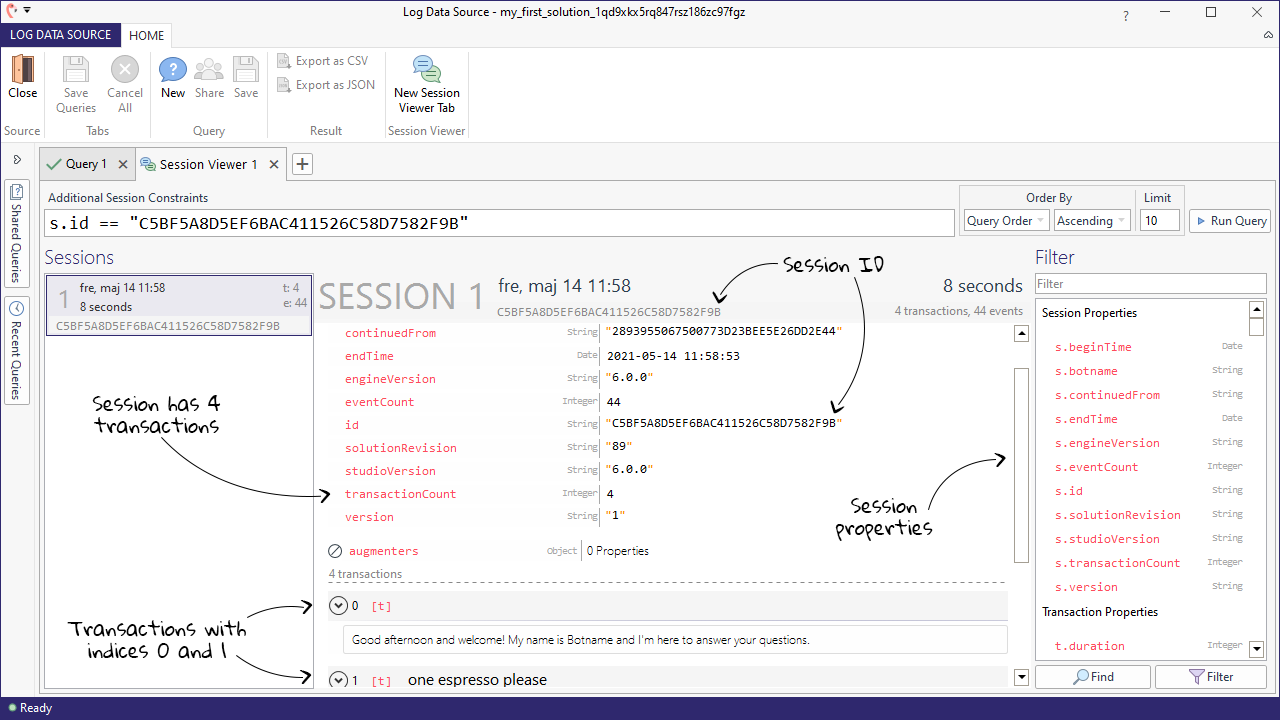Click the Ready status indicator
Screen dimensions: 1280x720
(29, 708)
